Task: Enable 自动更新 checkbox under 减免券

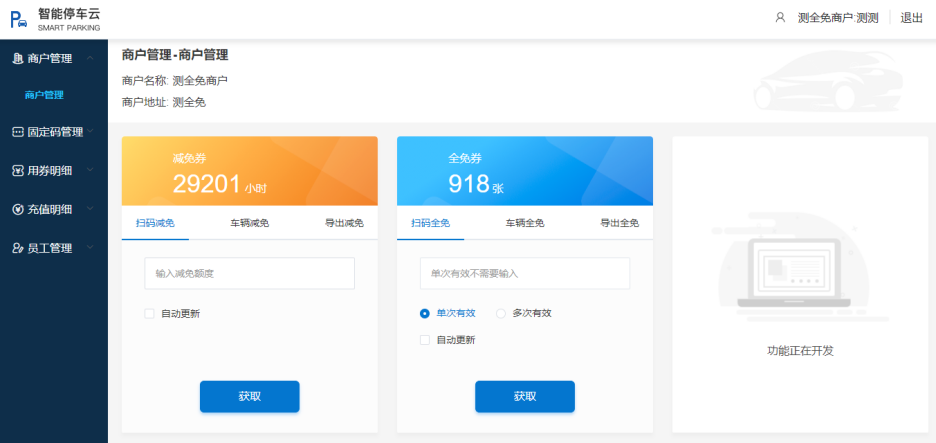Action: (x=150, y=313)
